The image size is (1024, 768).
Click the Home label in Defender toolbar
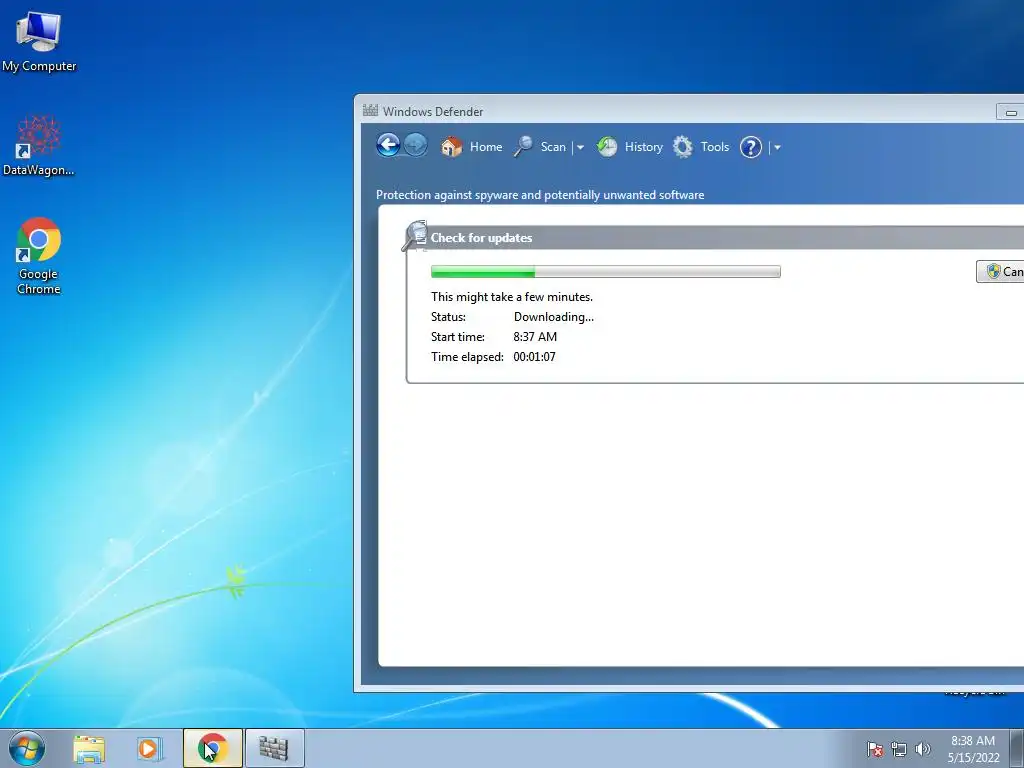[x=486, y=147]
